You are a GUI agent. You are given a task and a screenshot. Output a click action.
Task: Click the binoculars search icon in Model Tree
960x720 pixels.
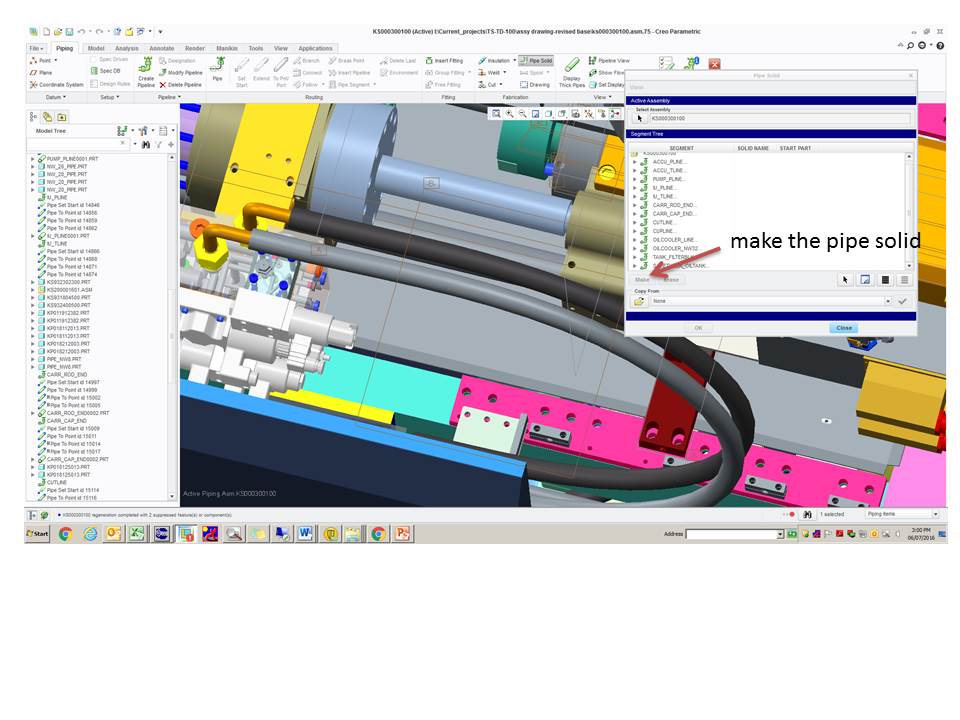tap(146, 144)
